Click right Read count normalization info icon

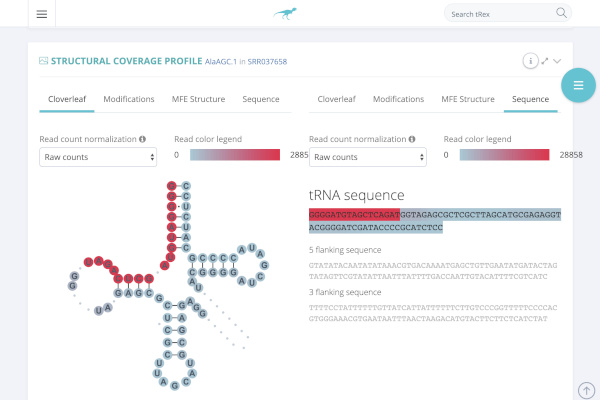[413, 139]
